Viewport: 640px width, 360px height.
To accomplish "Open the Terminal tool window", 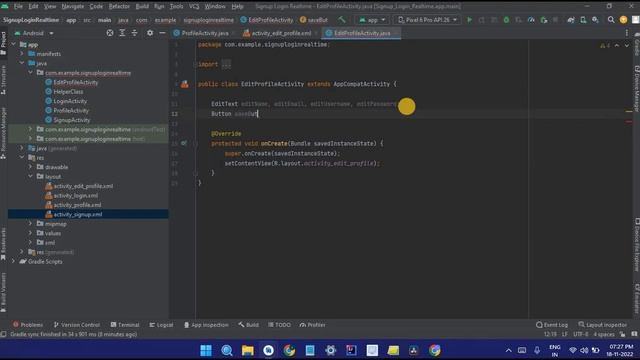I will pos(125,325).
